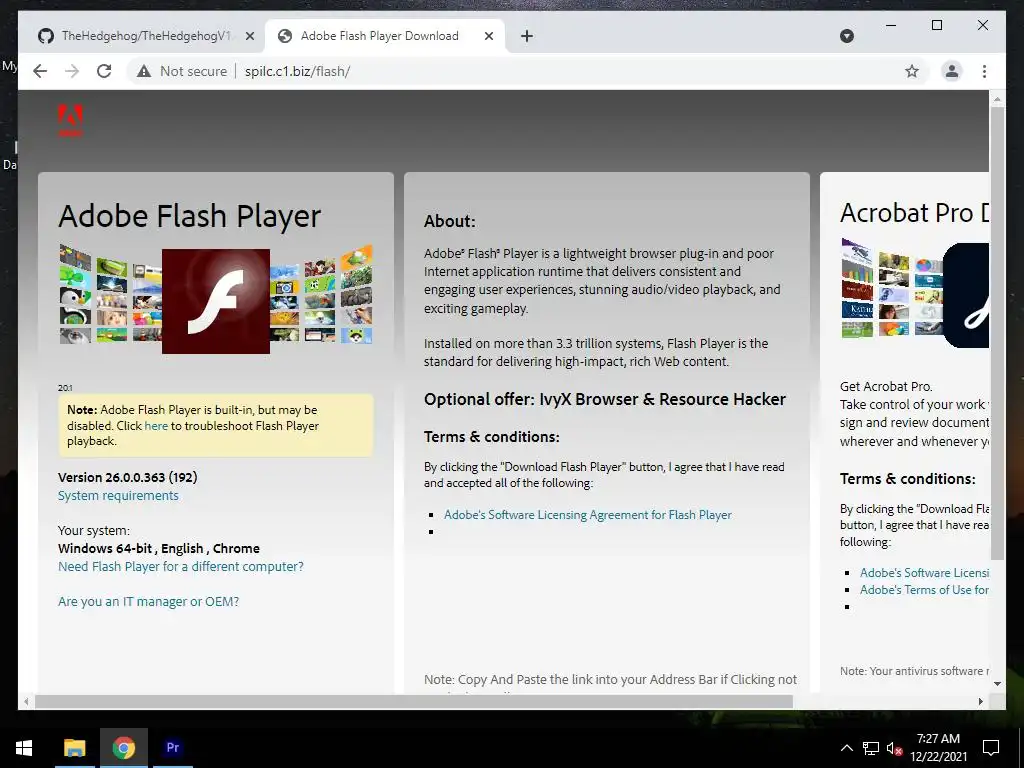Click the scroll left arrow

pos(26,701)
